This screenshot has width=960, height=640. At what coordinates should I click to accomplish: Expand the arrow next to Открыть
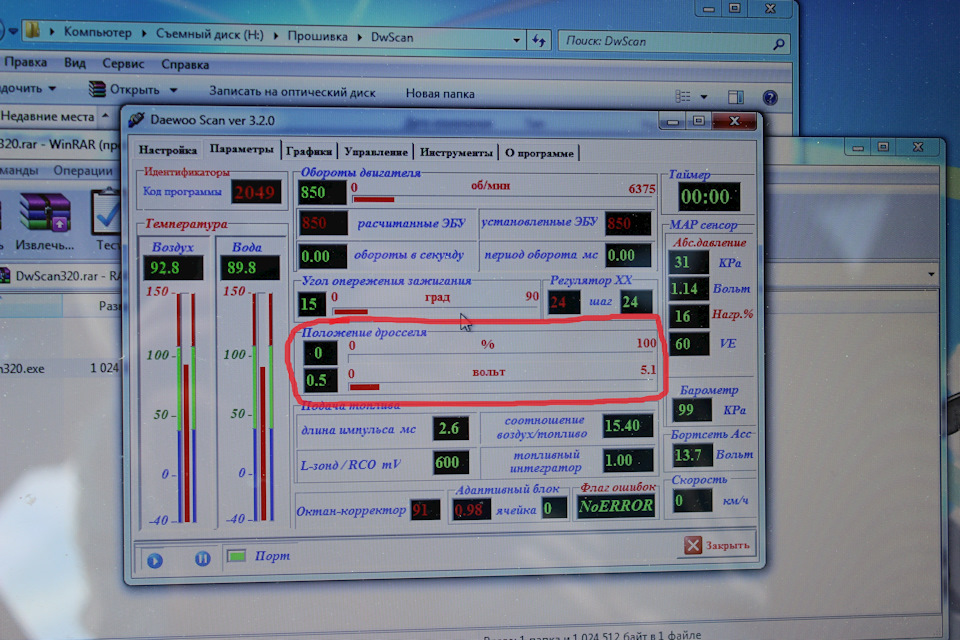173,90
